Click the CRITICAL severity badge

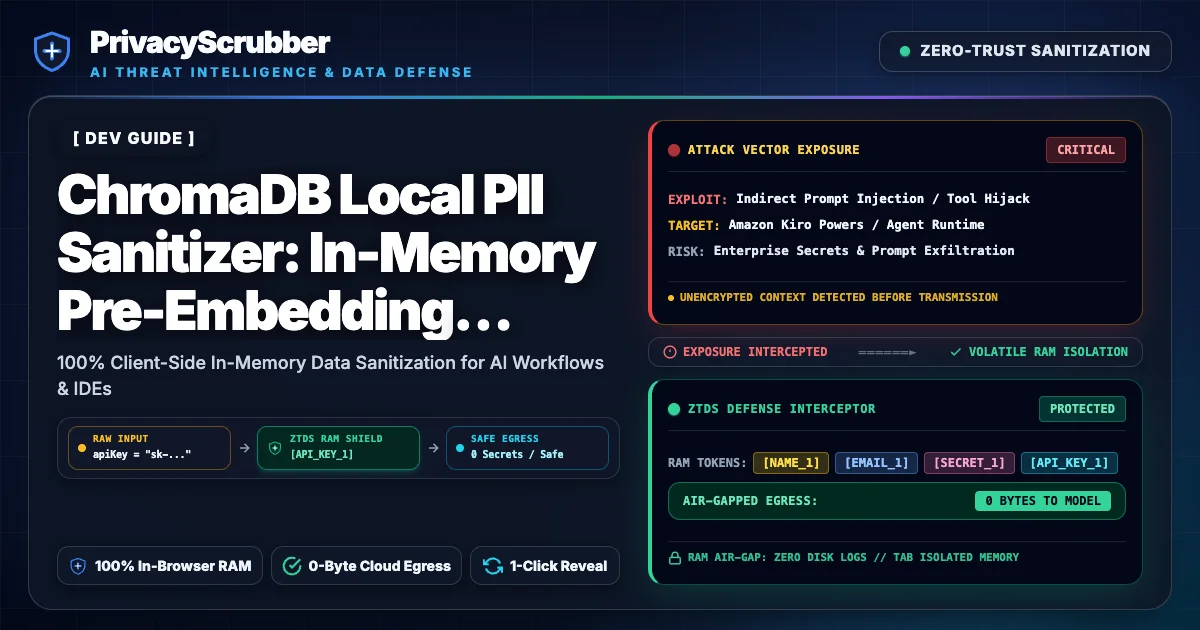[1085, 150]
